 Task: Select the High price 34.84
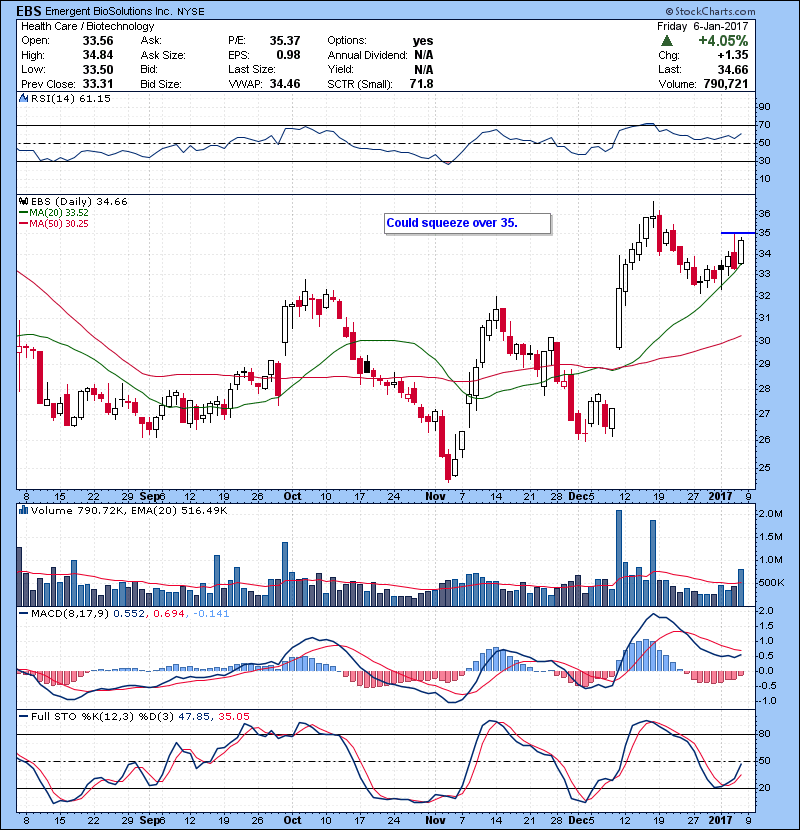coord(98,55)
